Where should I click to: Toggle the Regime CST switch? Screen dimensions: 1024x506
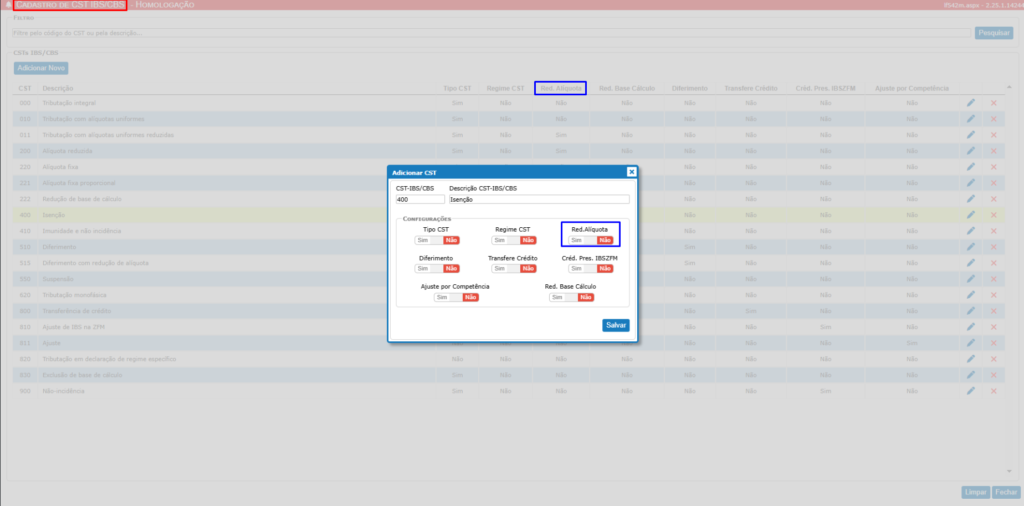513,240
